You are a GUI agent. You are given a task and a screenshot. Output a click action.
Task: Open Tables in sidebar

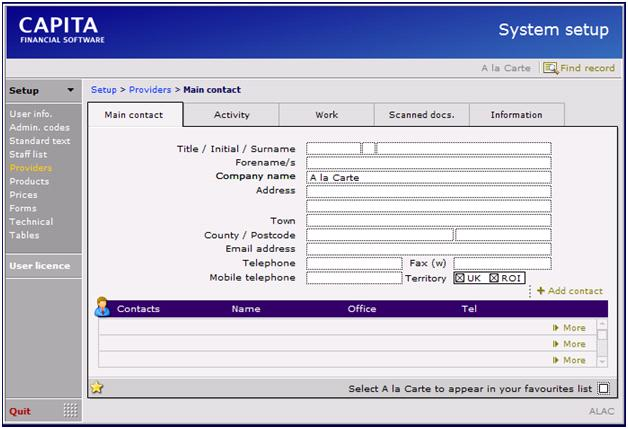tap(24, 235)
